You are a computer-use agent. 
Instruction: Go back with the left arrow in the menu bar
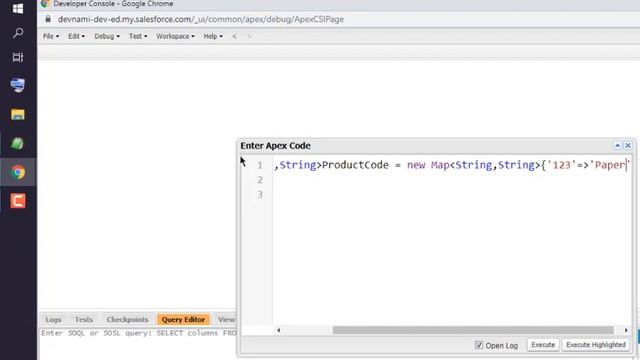pyautogui.click(x=234, y=36)
